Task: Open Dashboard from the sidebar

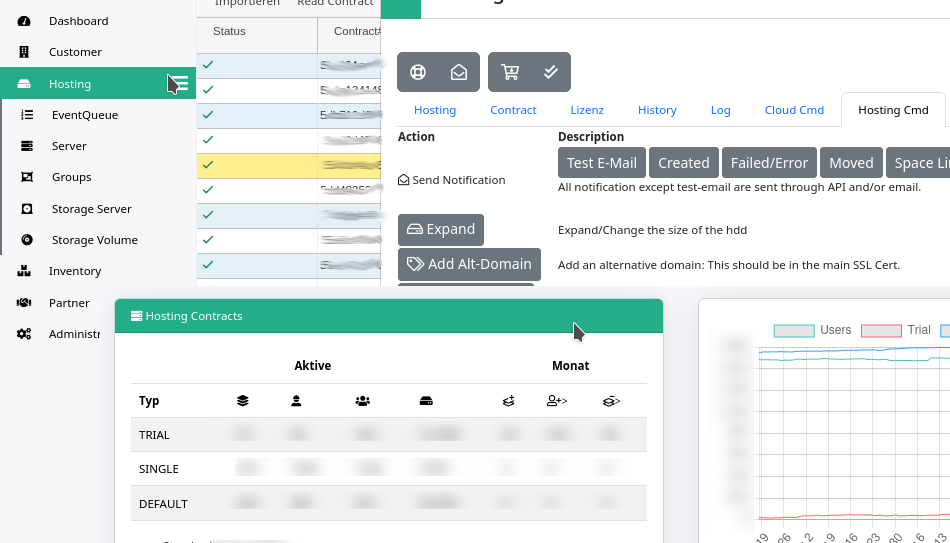Action: tap(78, 21)
